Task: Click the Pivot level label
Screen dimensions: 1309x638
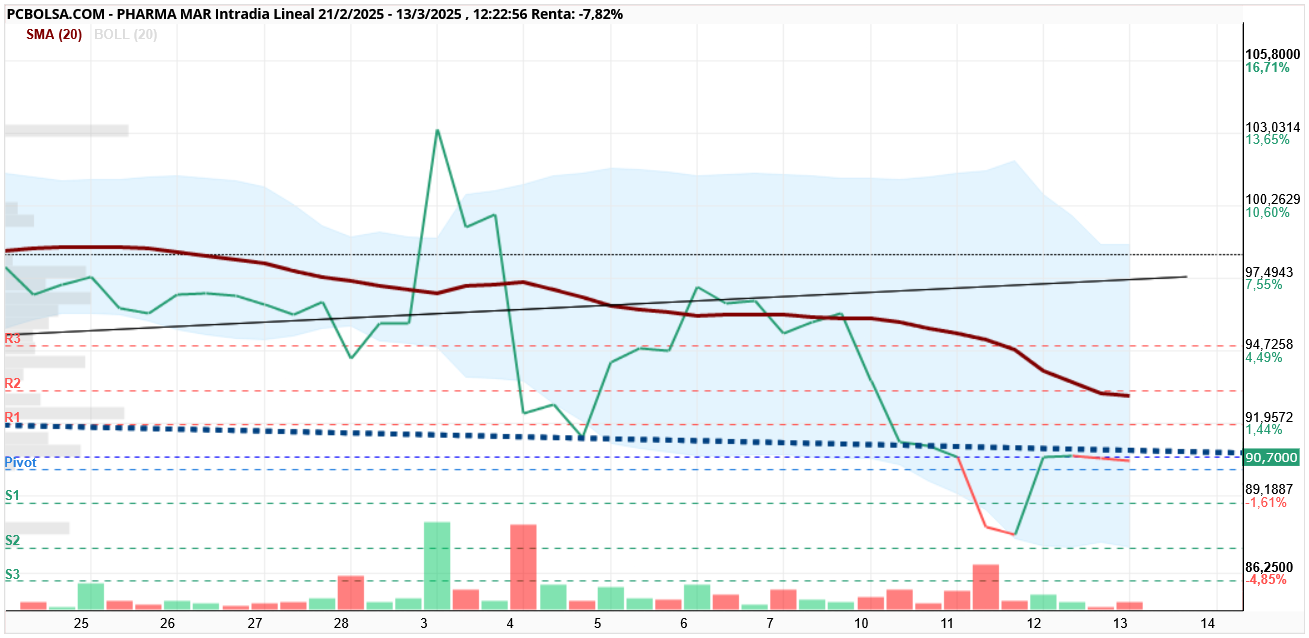Action: pos(21,463)
